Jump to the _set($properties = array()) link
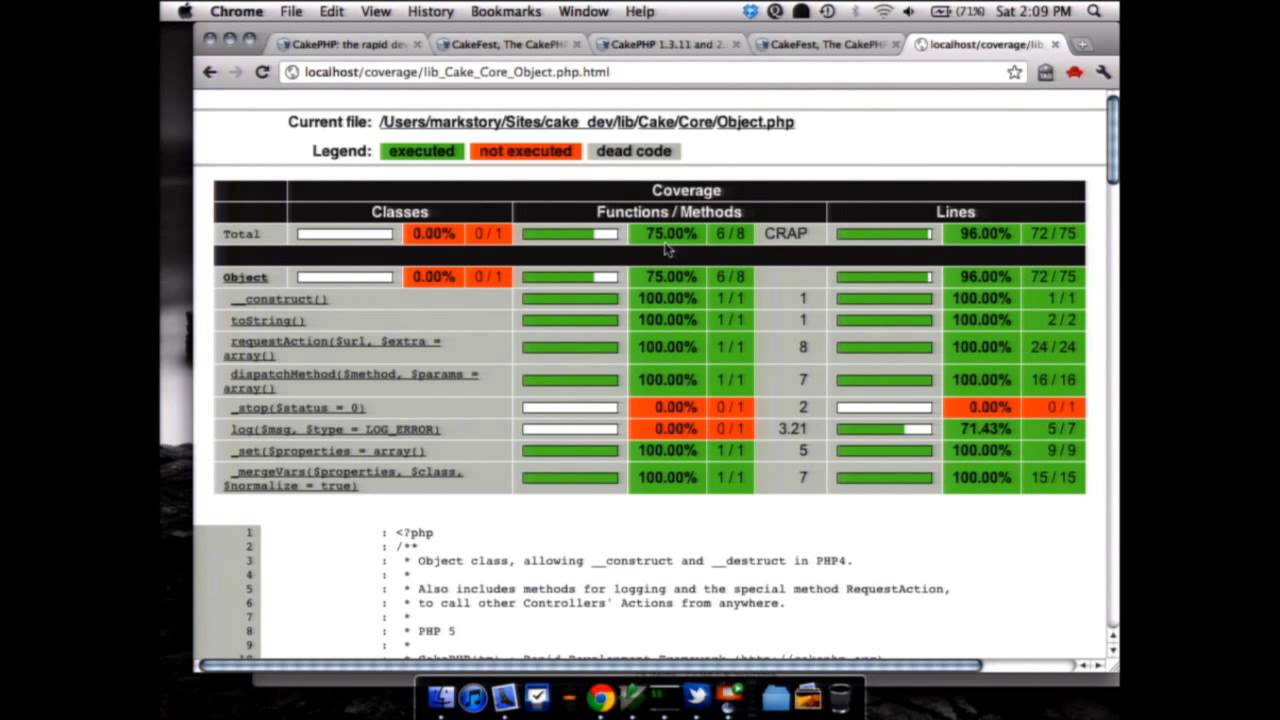Screen dimensions: 1280x720 coord(328,451)
